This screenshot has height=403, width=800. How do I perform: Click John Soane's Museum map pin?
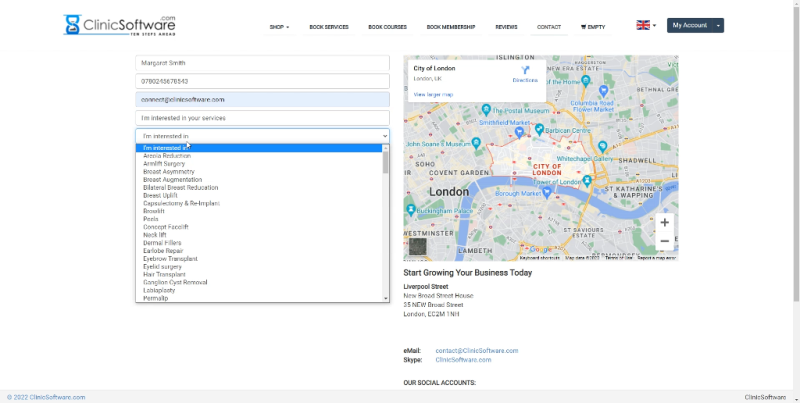(477, 143)
